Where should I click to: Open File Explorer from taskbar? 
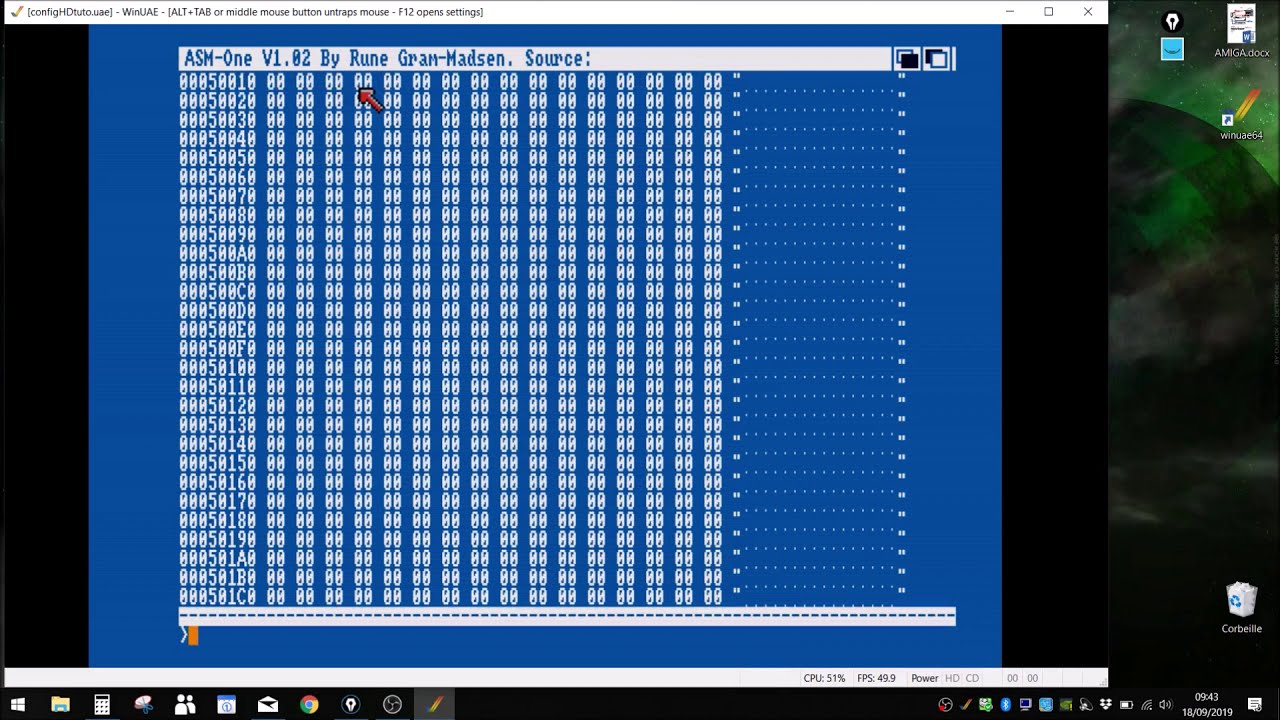60,705
